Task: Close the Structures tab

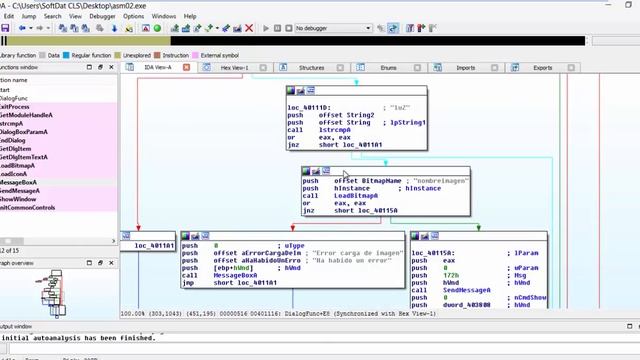Action: (x=340, y=68)
